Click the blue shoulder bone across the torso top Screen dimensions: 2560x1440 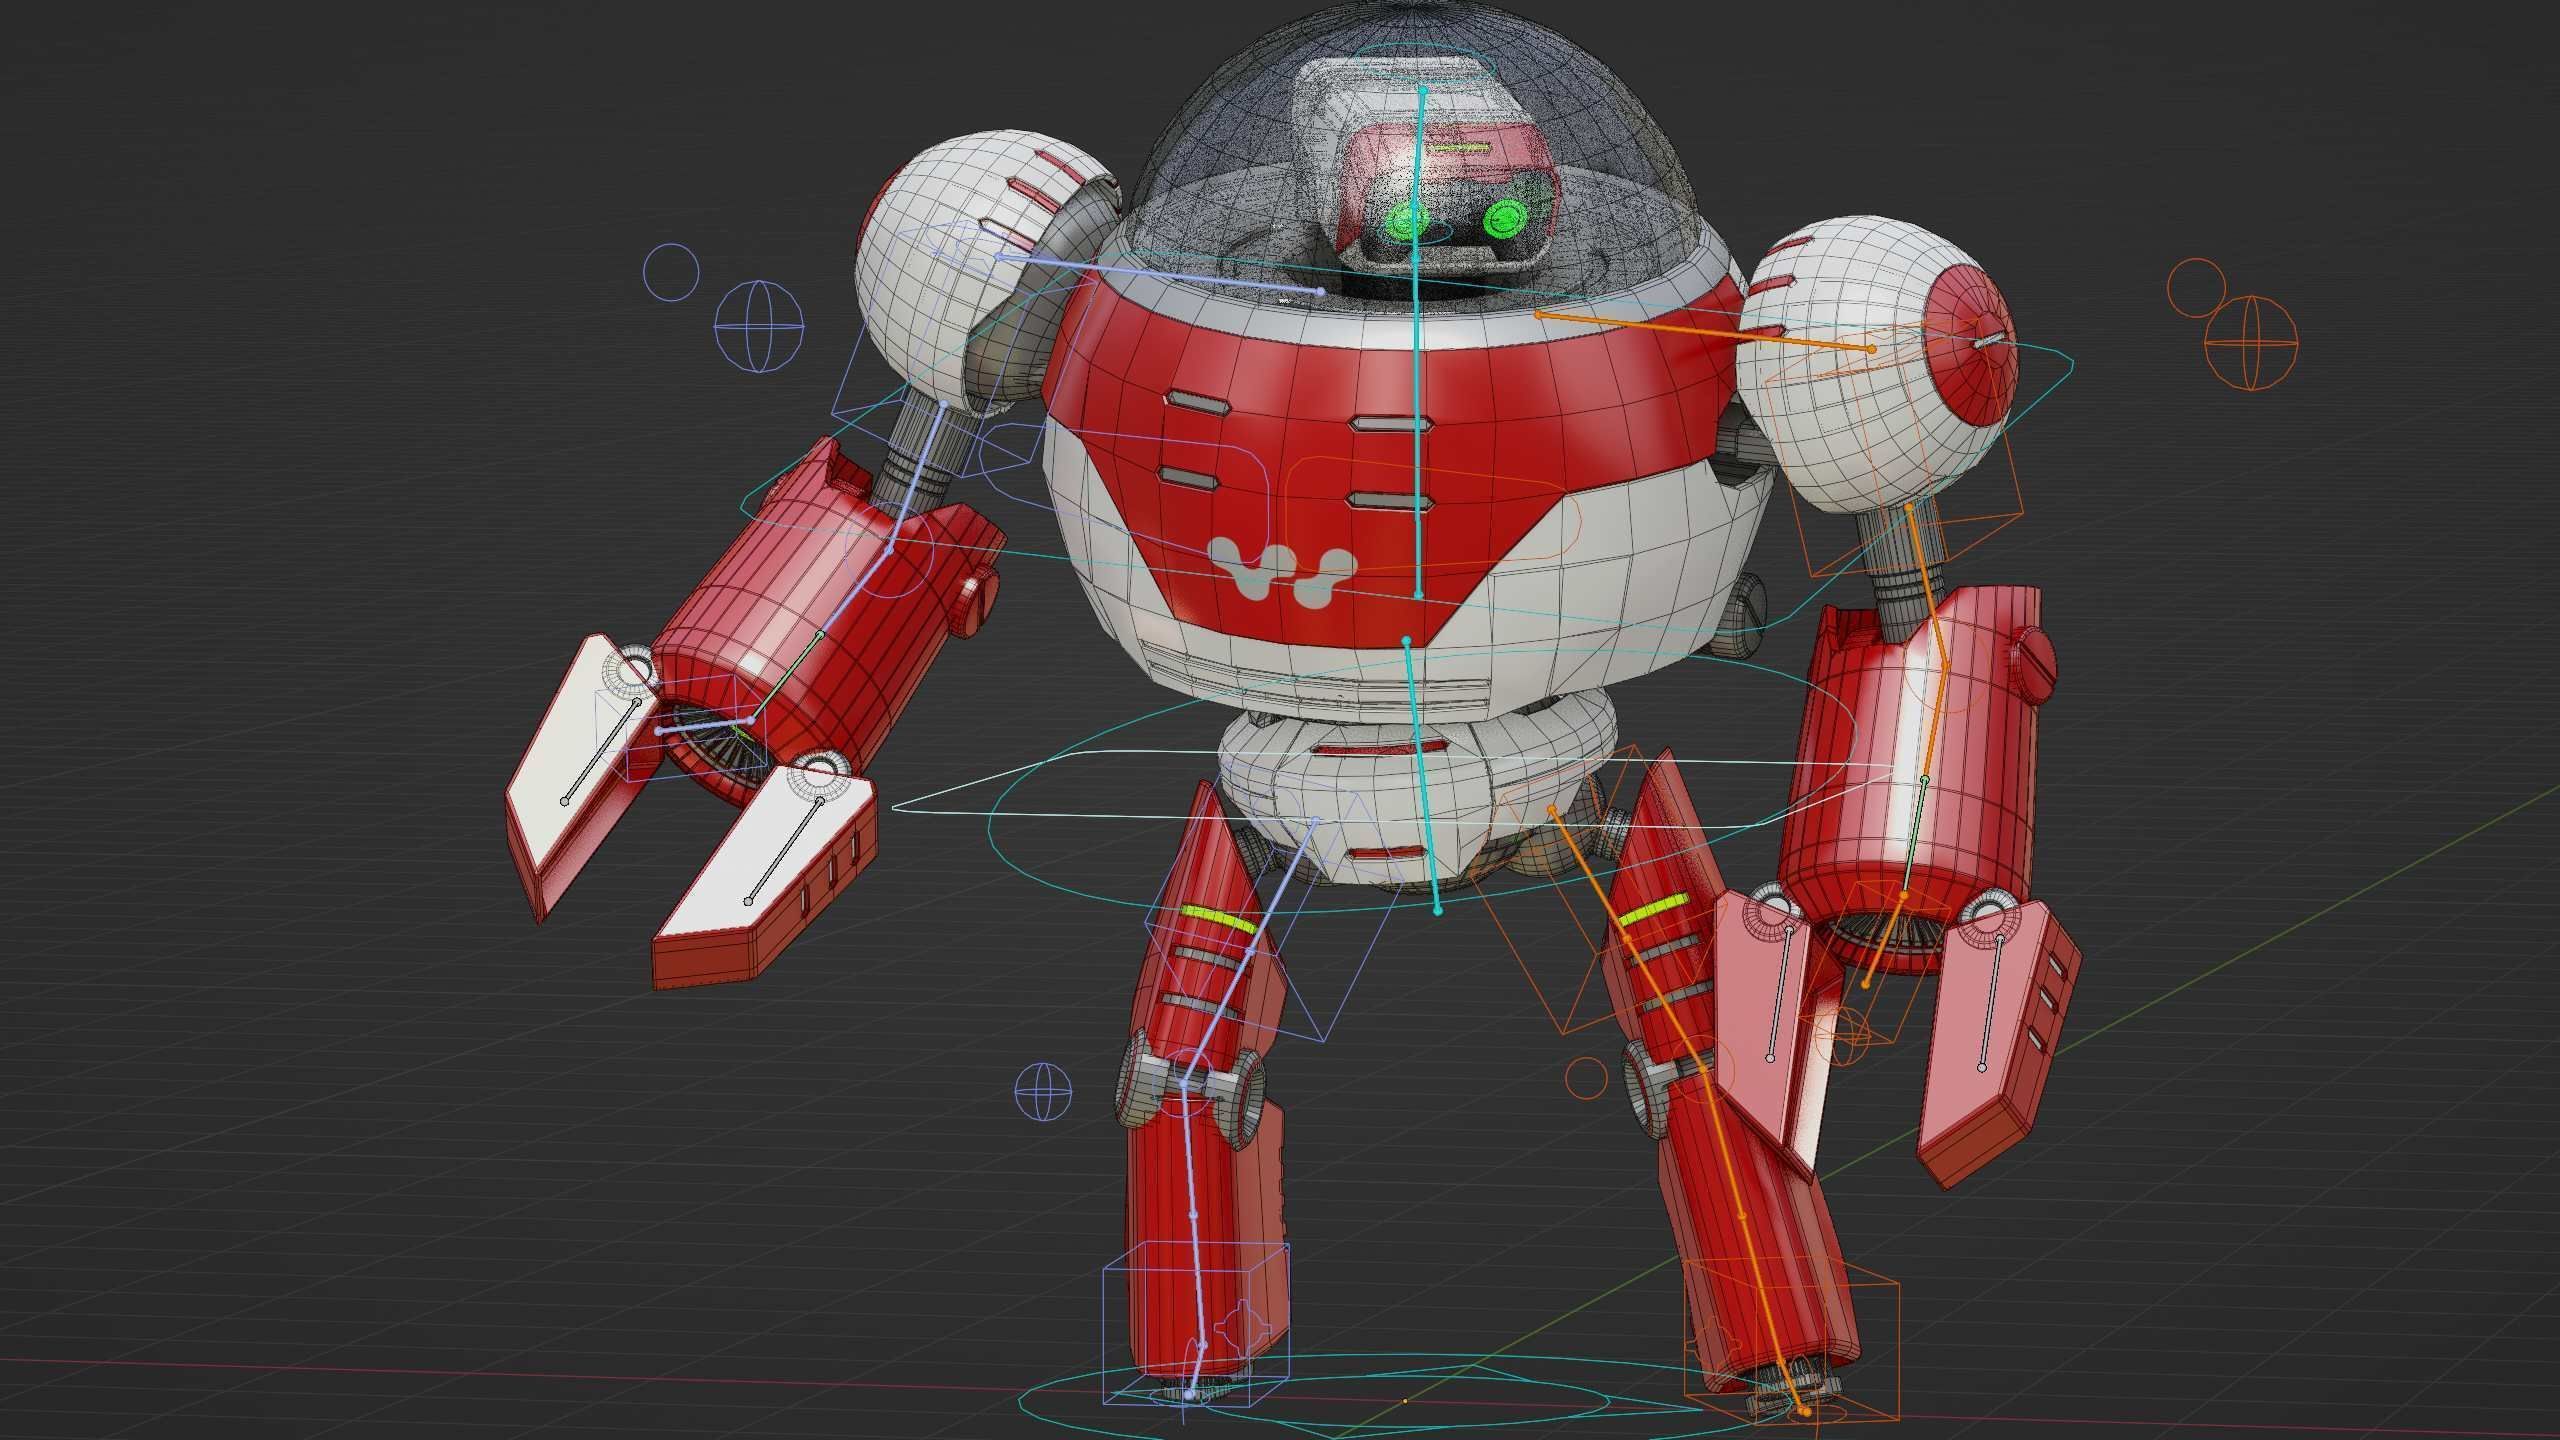(x=1160, y=274)
